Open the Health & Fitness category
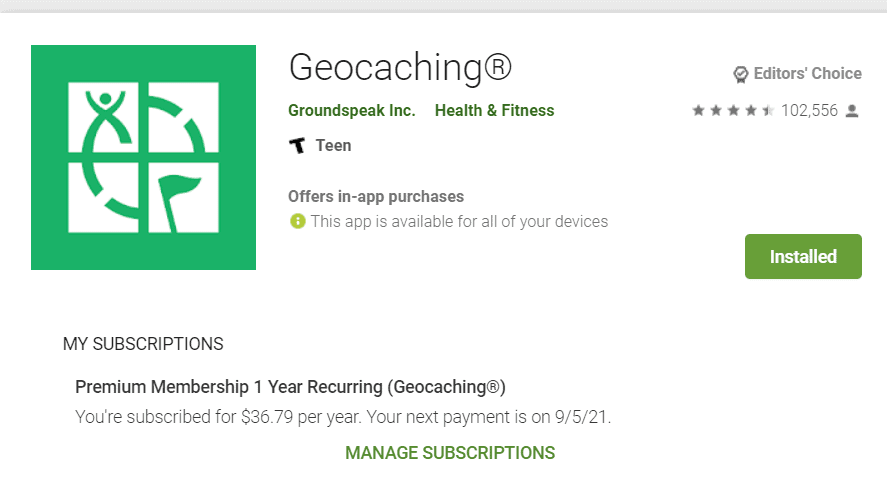Image resolution: width=887 pixels, height=503 pixels. point(494,111)
